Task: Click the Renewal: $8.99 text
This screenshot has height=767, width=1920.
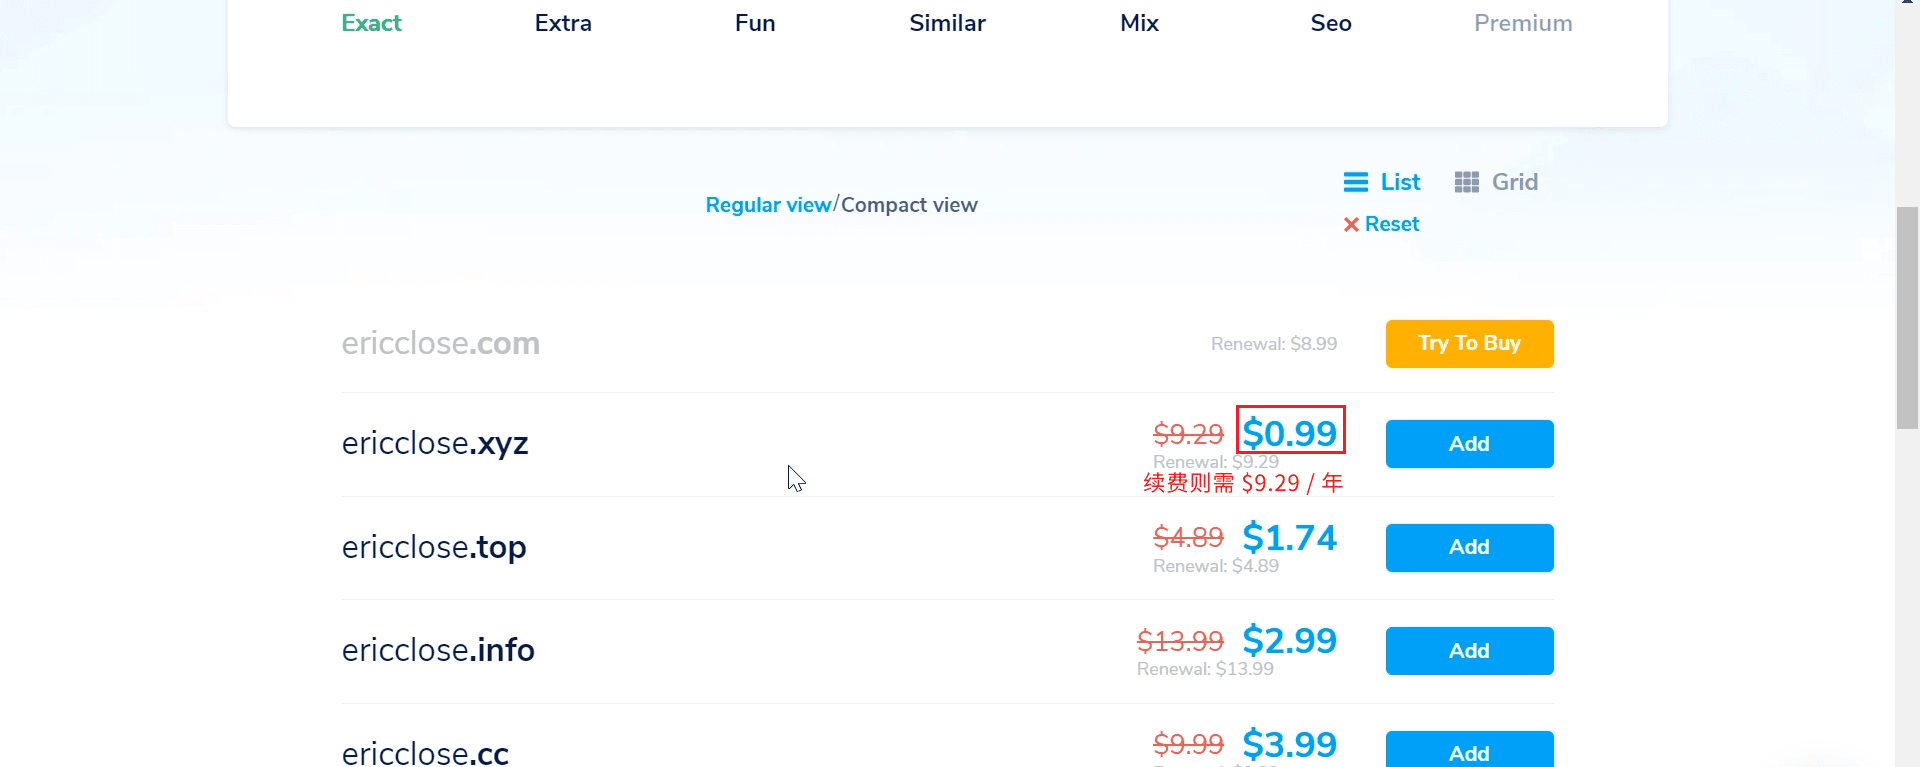Action: (x=1274, y=344)
